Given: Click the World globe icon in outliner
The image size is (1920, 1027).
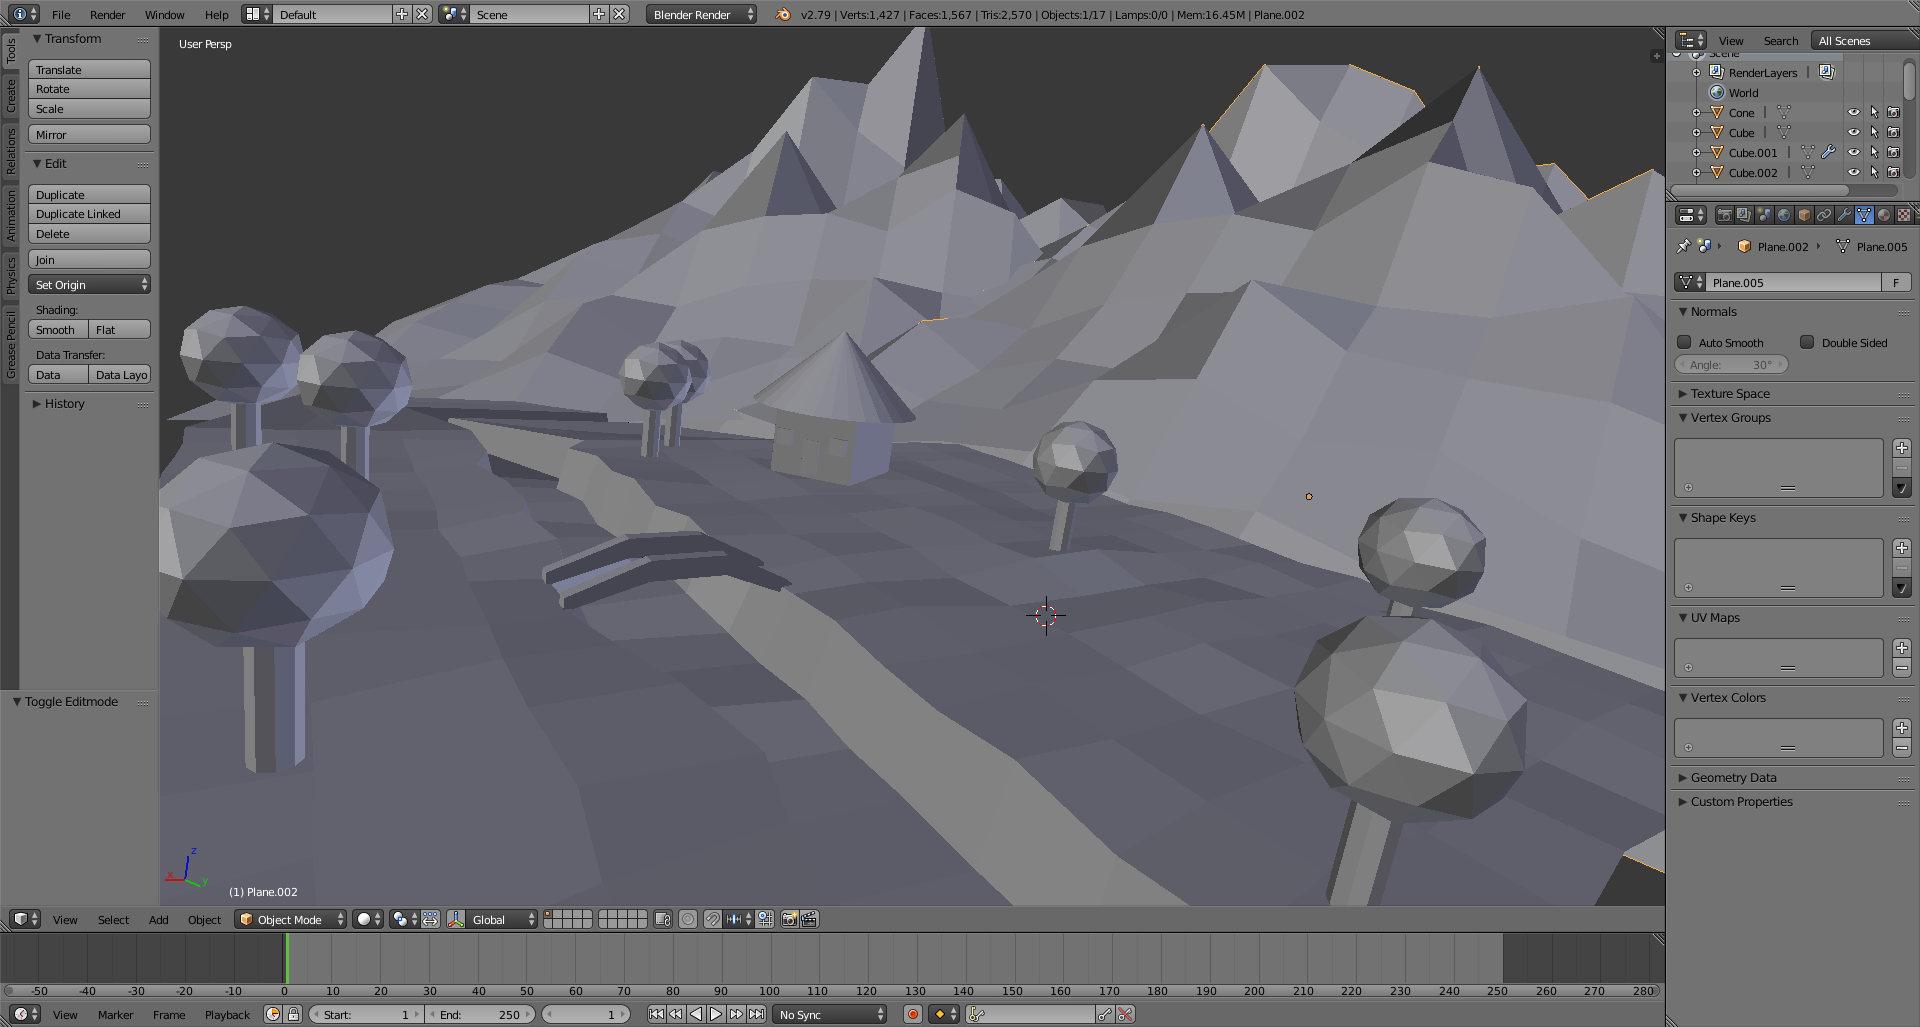Looking at the screenshot, I should click(x=1717, y=92).
